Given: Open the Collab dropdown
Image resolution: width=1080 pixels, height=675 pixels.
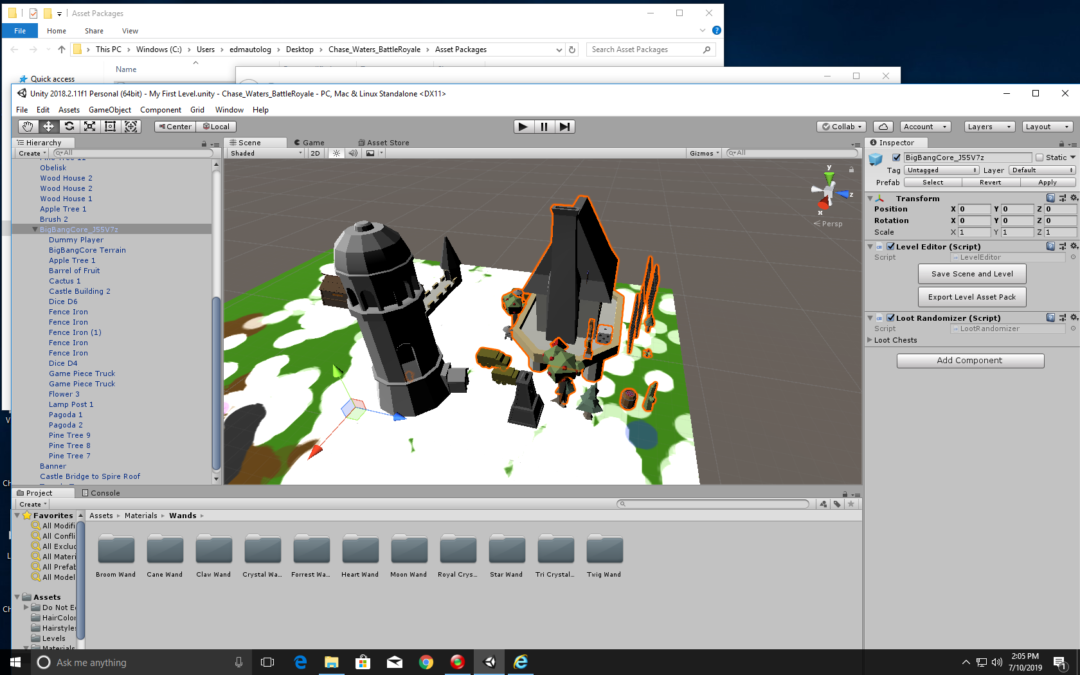Looking at the screenshot, I should [842, 127].
